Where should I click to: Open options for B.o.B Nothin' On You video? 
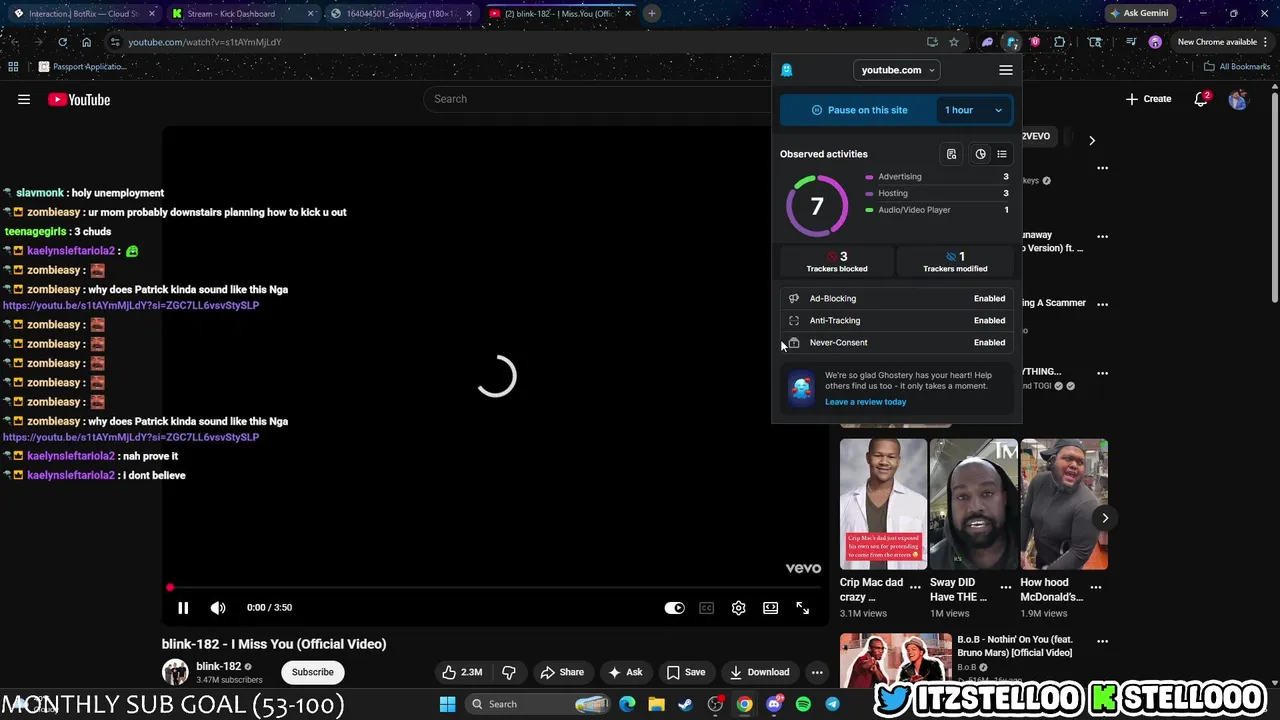click(1102, 641)
